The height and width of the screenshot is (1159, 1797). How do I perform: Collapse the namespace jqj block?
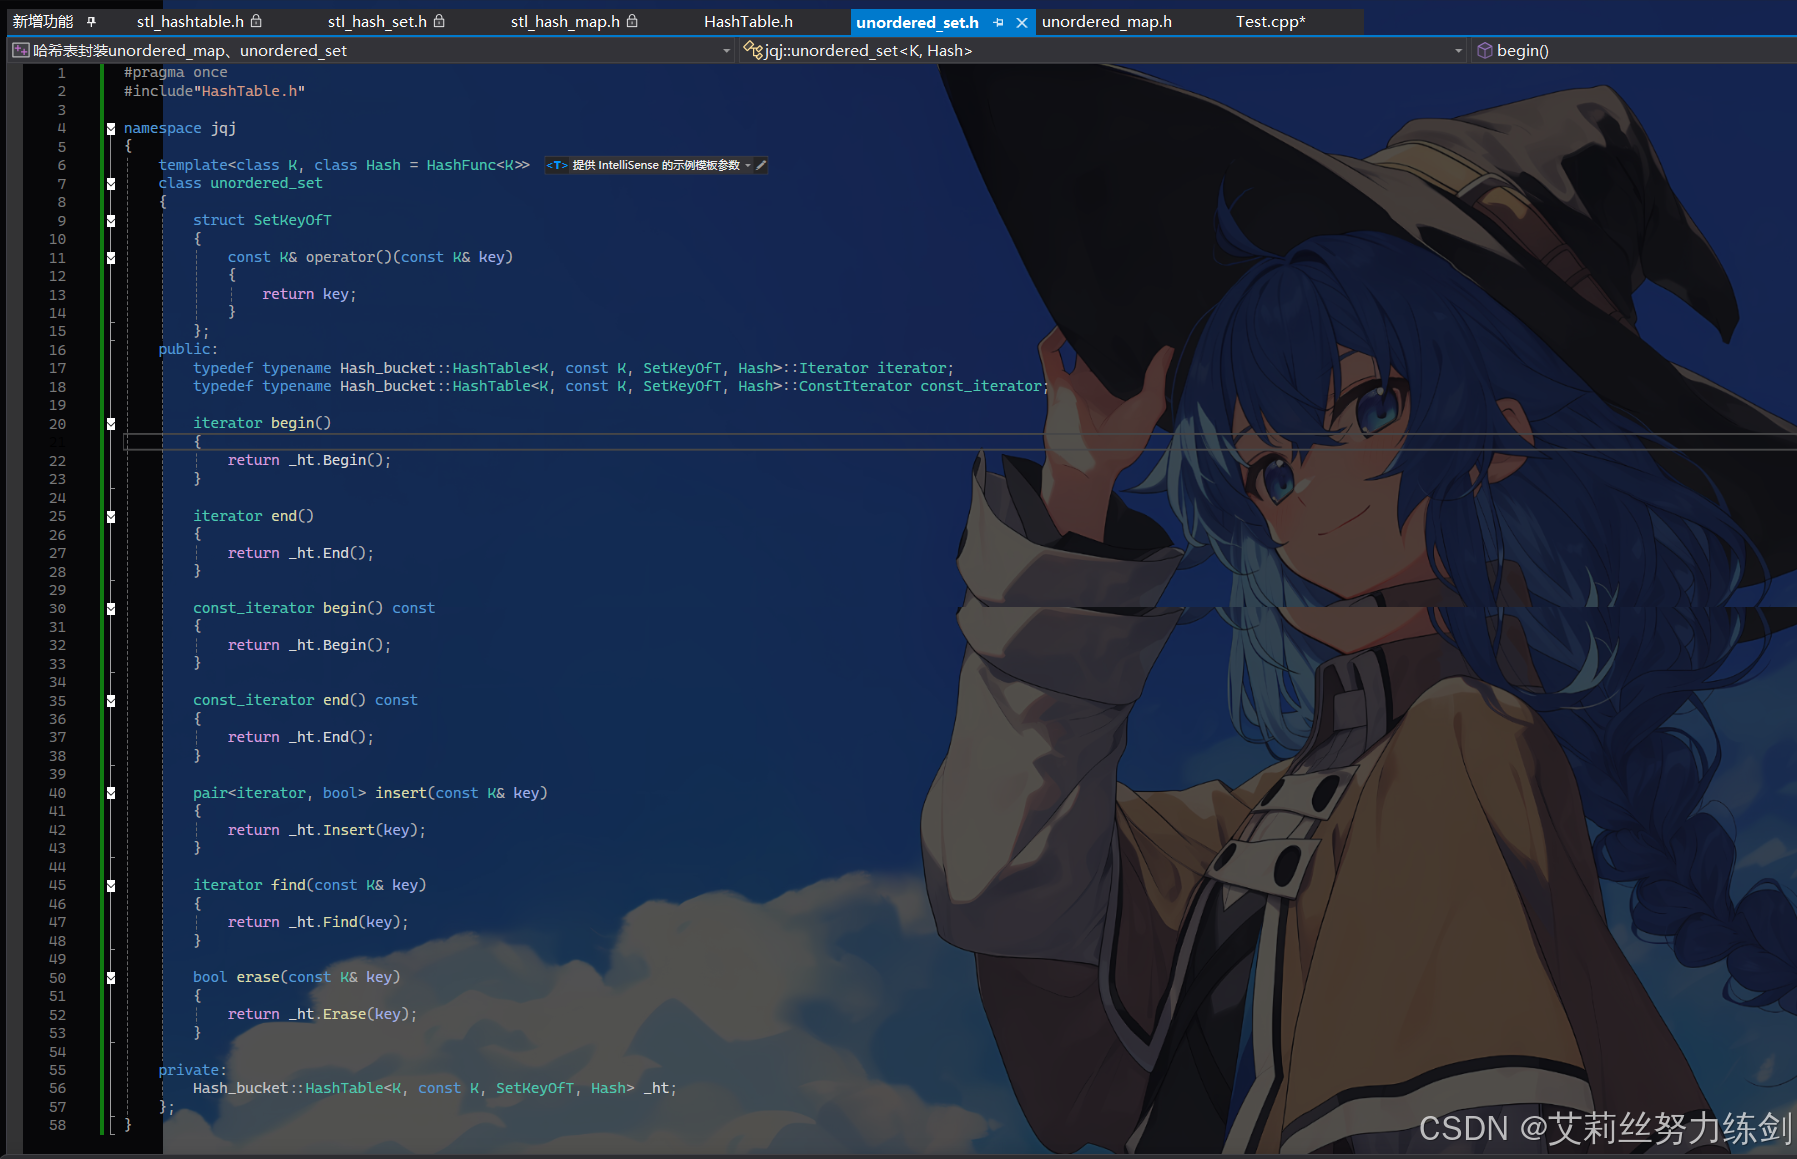tap(111, 129)
